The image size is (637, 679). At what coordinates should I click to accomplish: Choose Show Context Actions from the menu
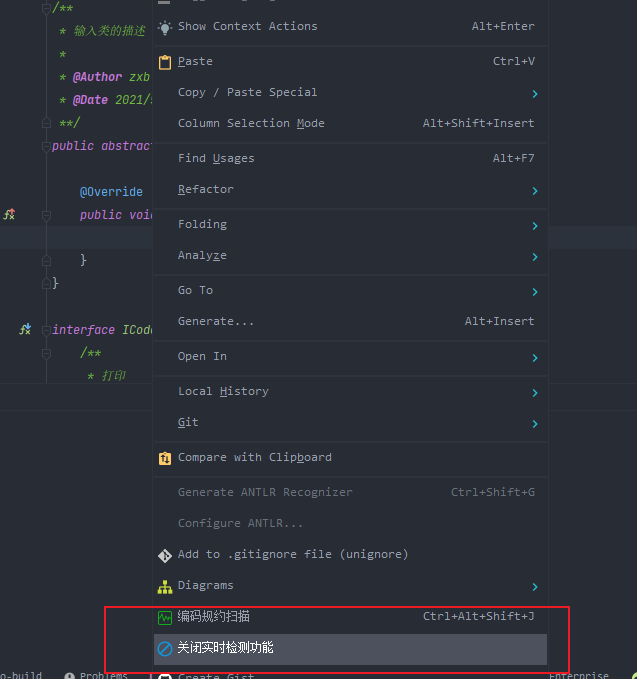[350, 27]
